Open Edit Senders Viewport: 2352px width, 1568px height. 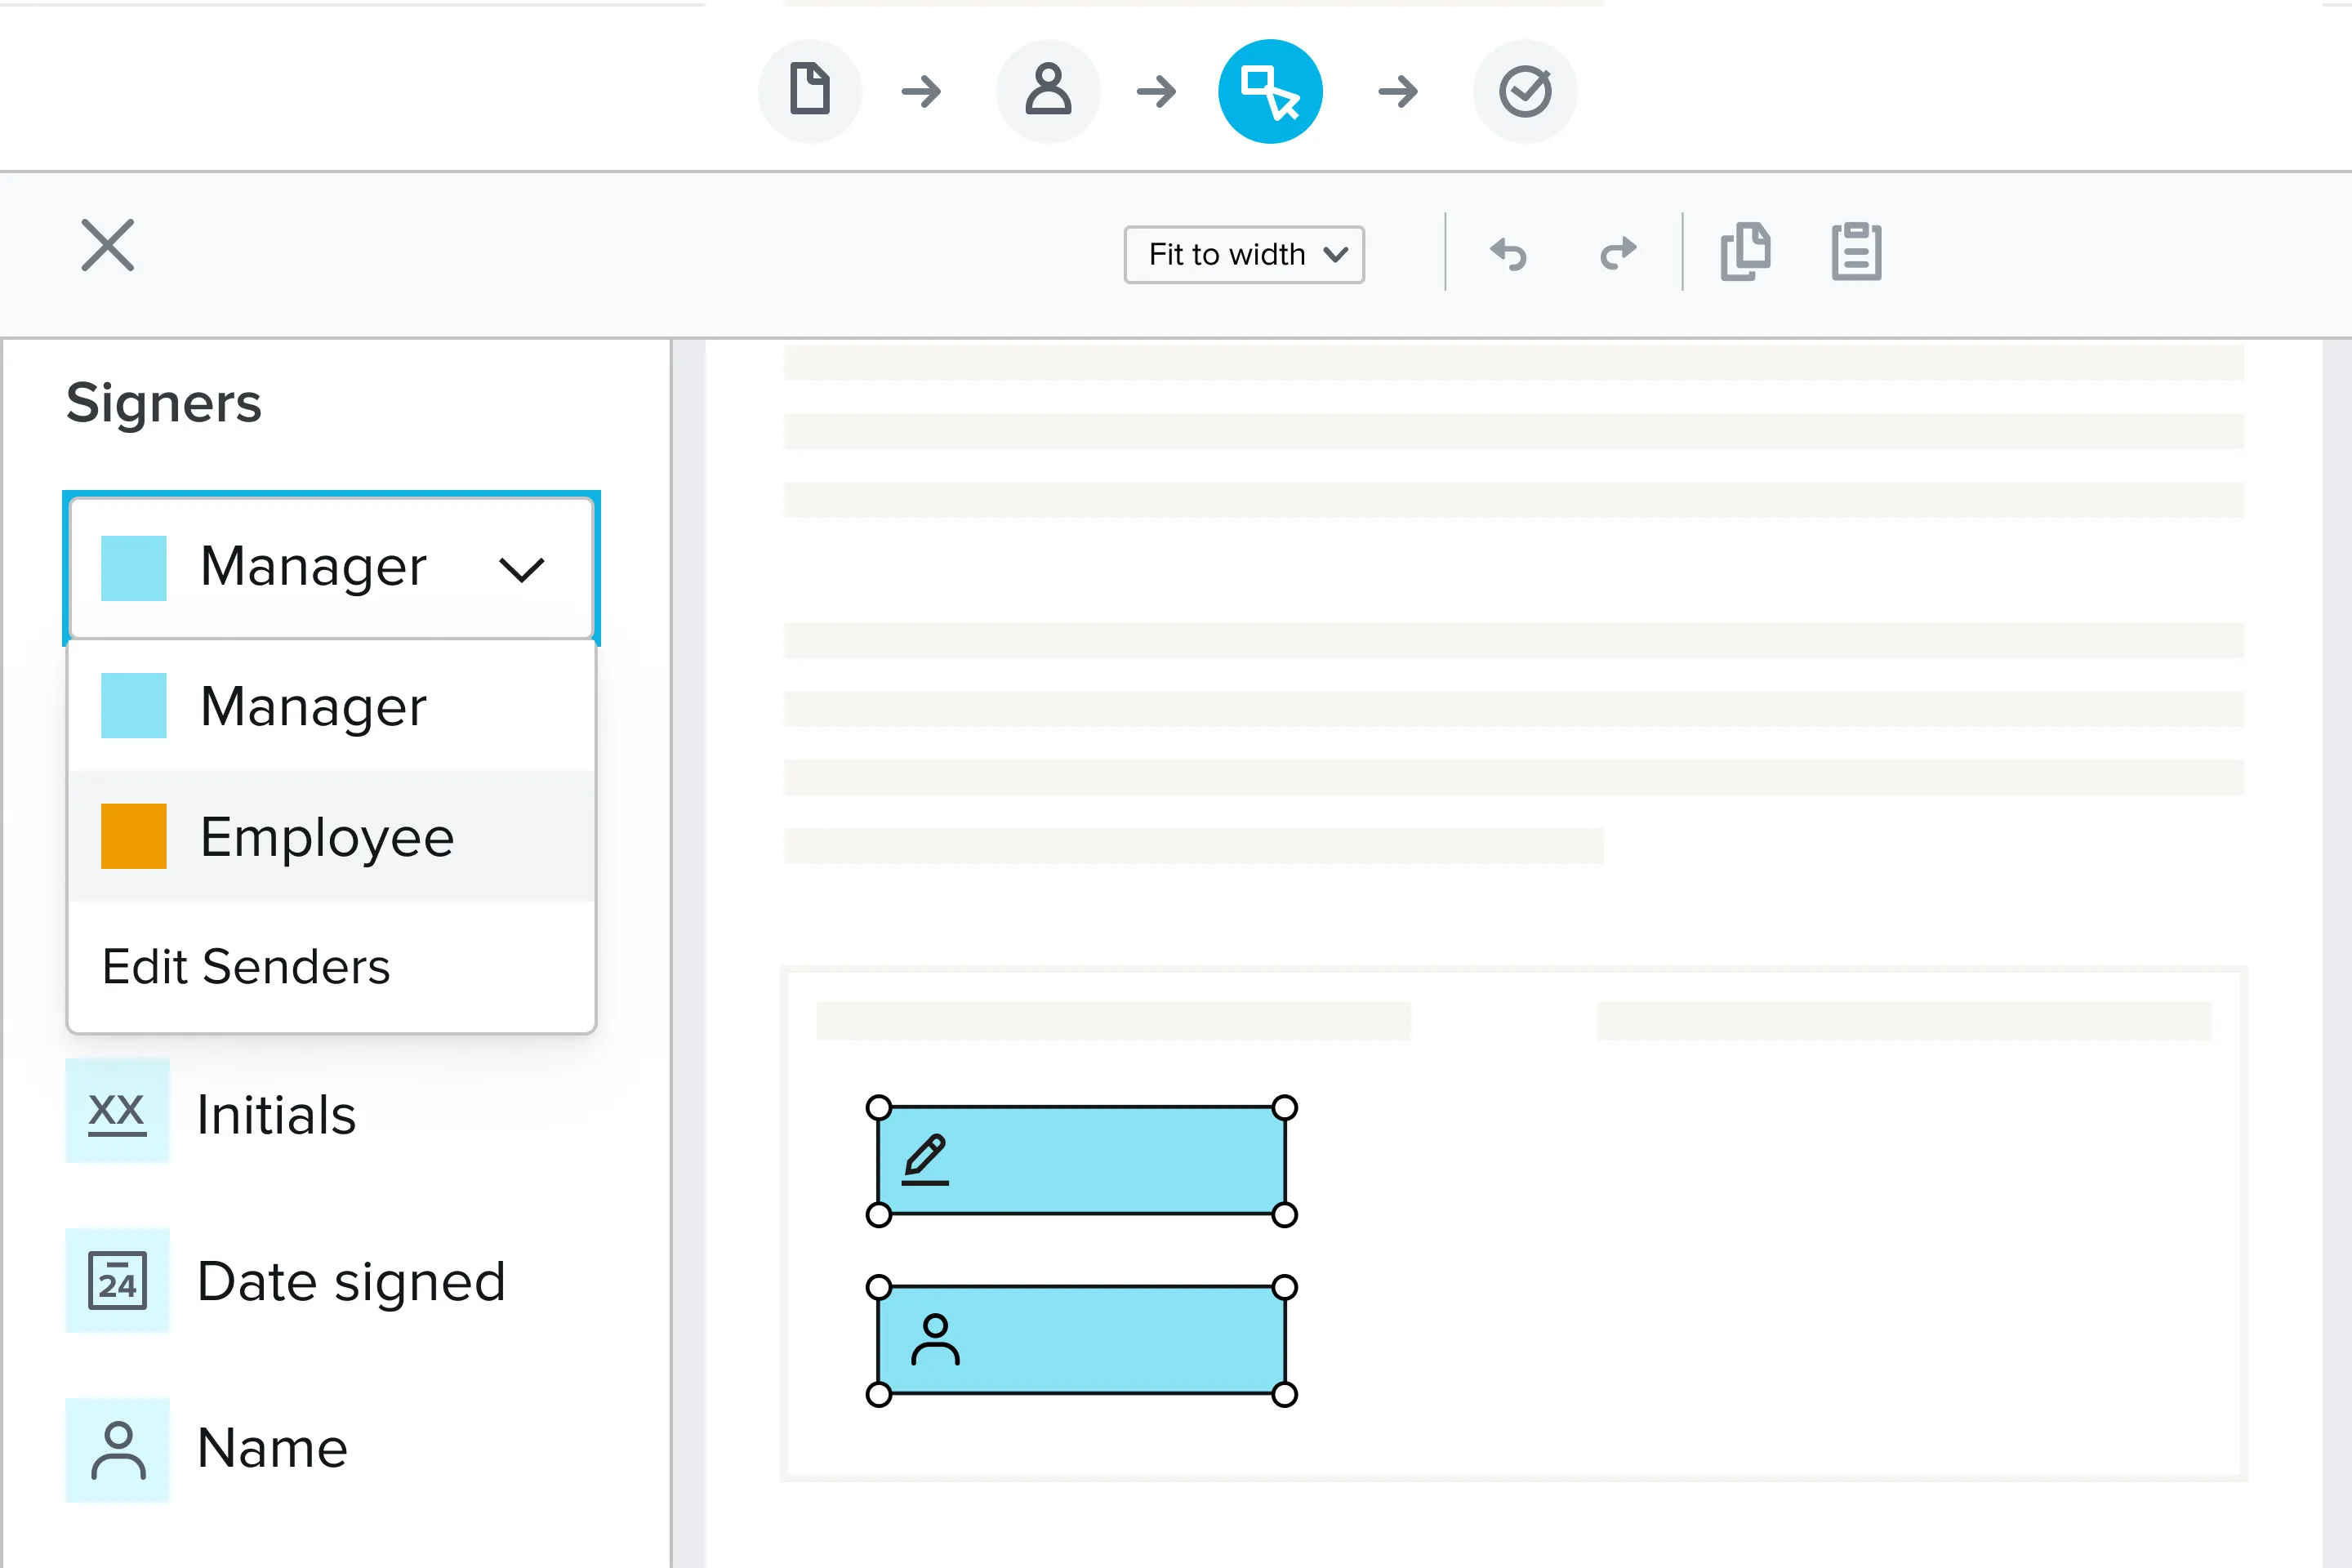(x=245, y=965)
